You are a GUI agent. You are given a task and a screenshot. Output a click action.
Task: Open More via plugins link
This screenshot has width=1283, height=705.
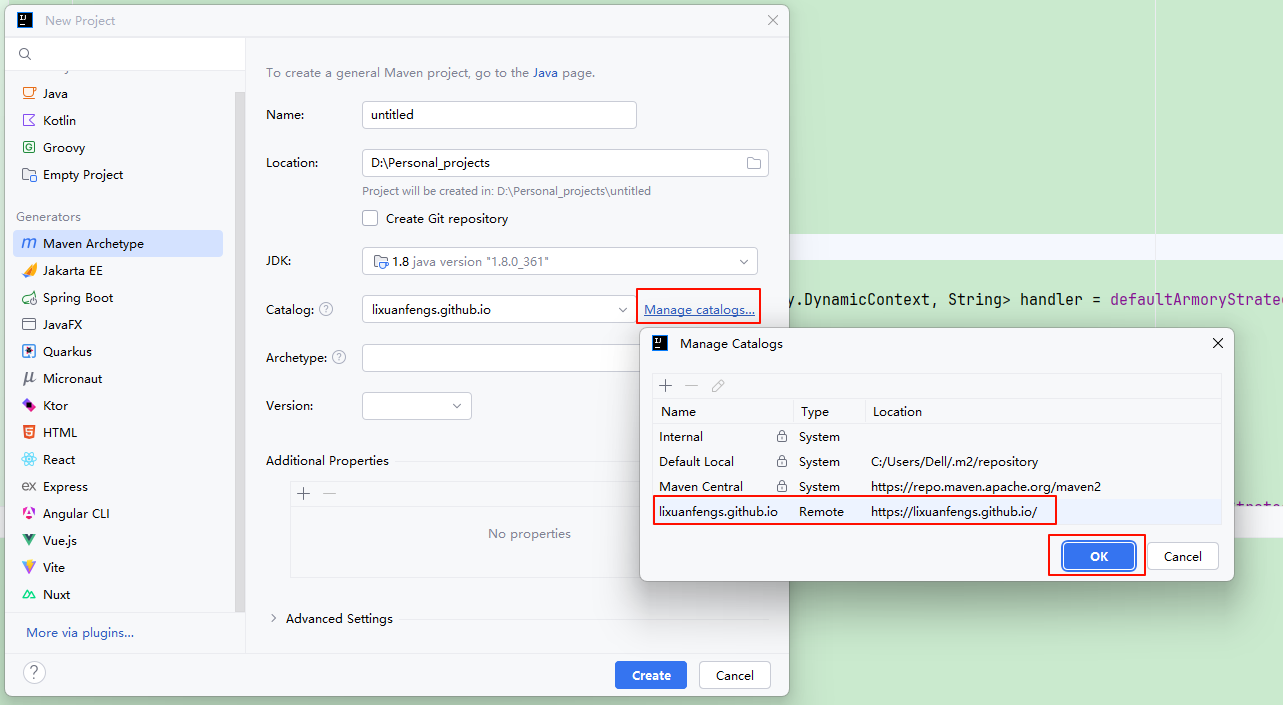(x=80, y=633)
